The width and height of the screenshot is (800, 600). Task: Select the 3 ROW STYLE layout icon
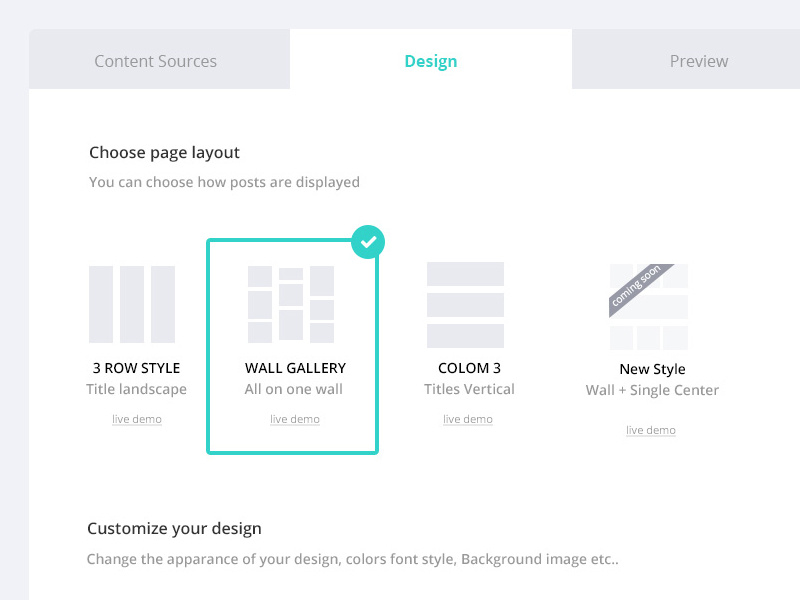[132, 304]
